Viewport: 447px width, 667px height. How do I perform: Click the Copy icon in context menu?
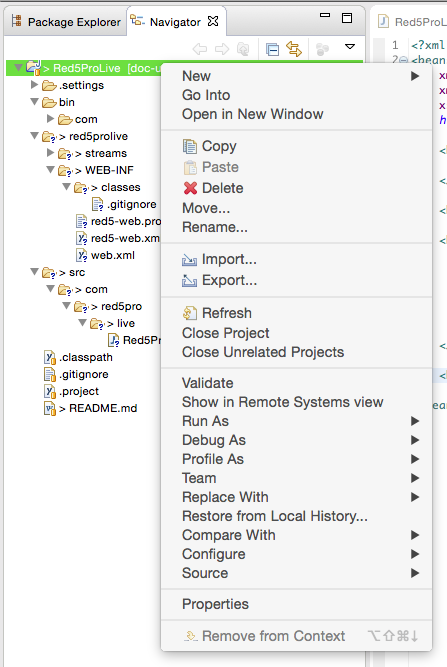tap(190, 146)
